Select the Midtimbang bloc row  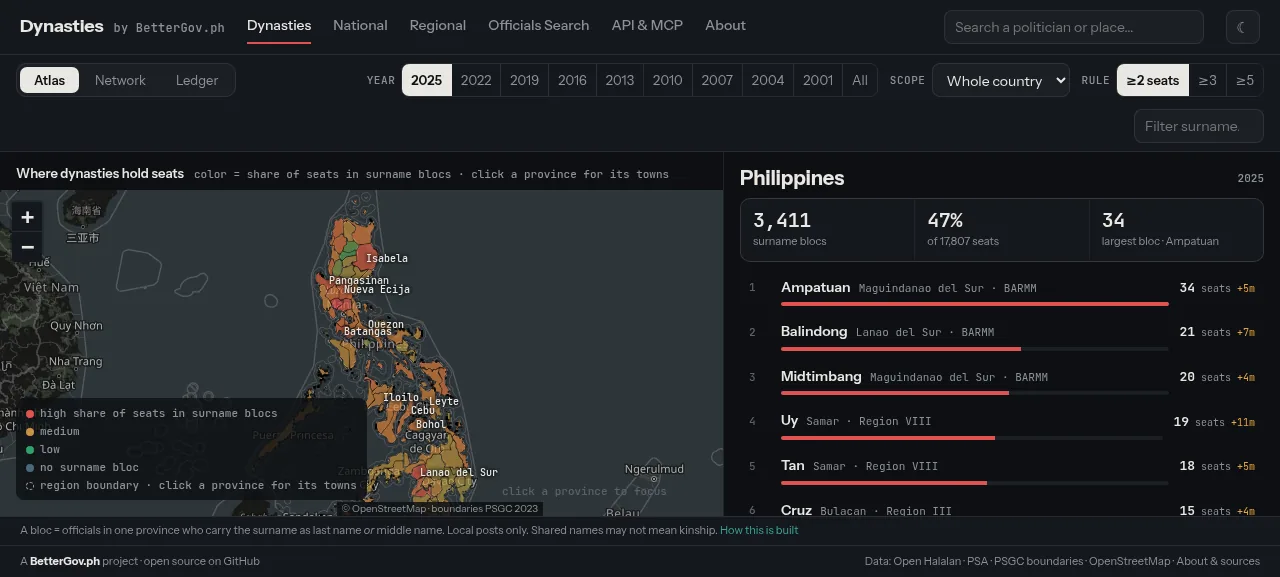click(1002, 384)
